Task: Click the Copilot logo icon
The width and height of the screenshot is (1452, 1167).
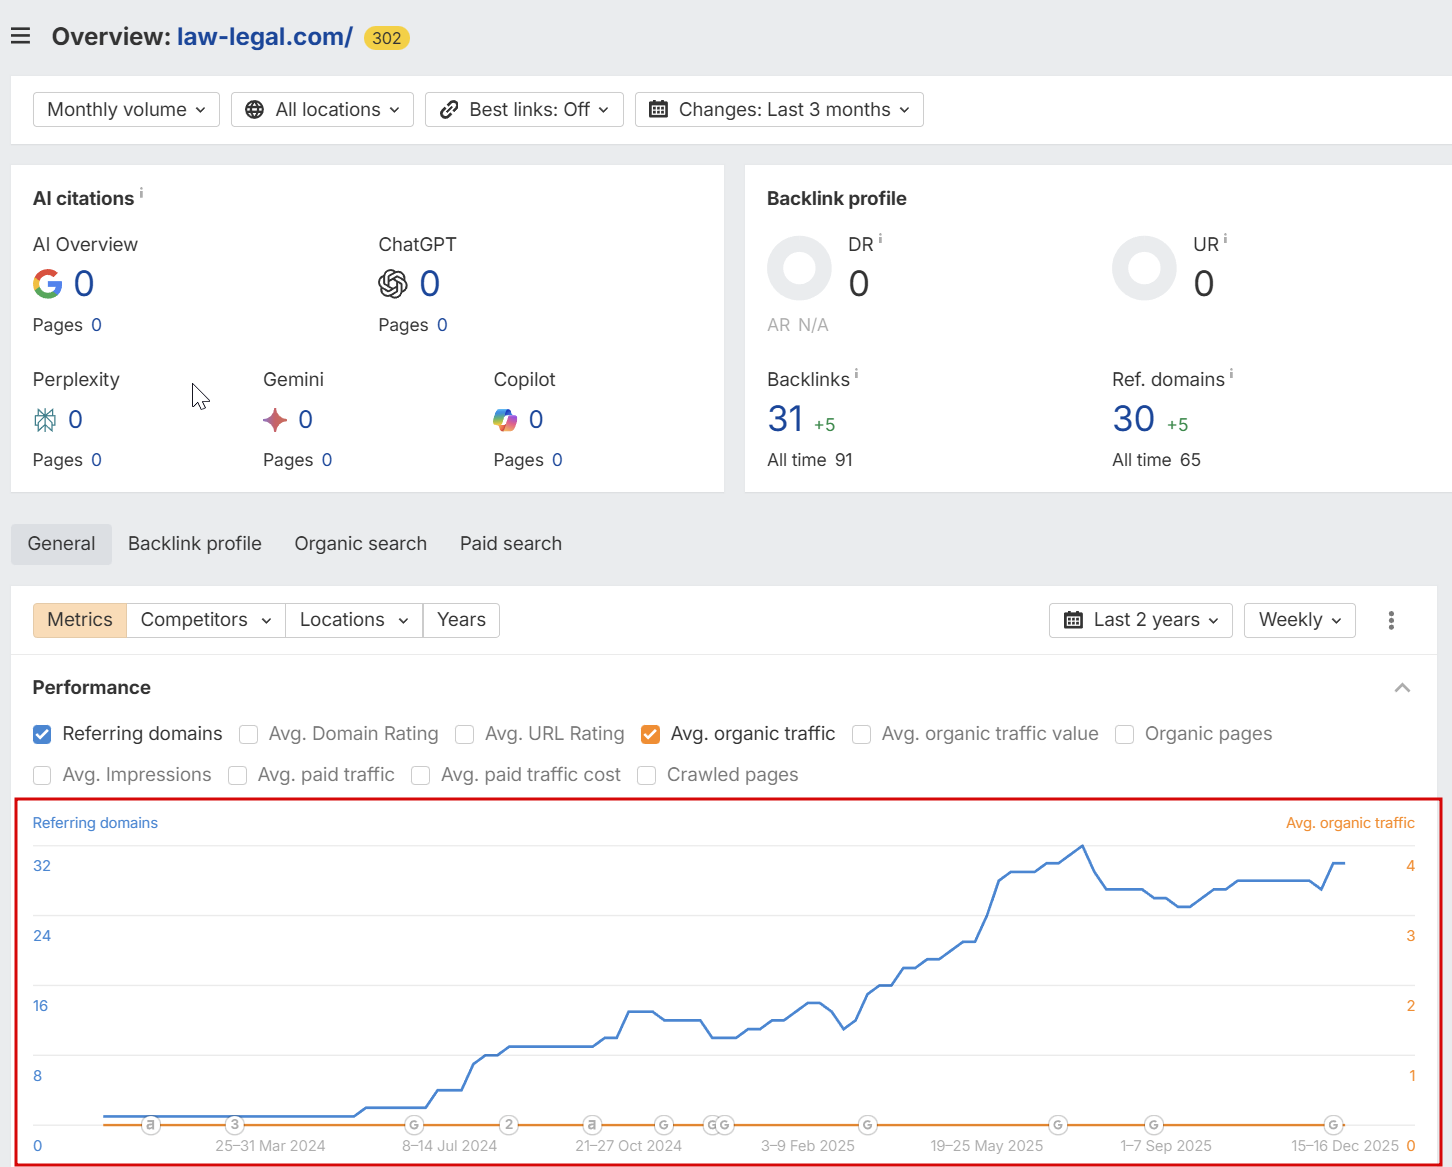Action: (505, 420)
